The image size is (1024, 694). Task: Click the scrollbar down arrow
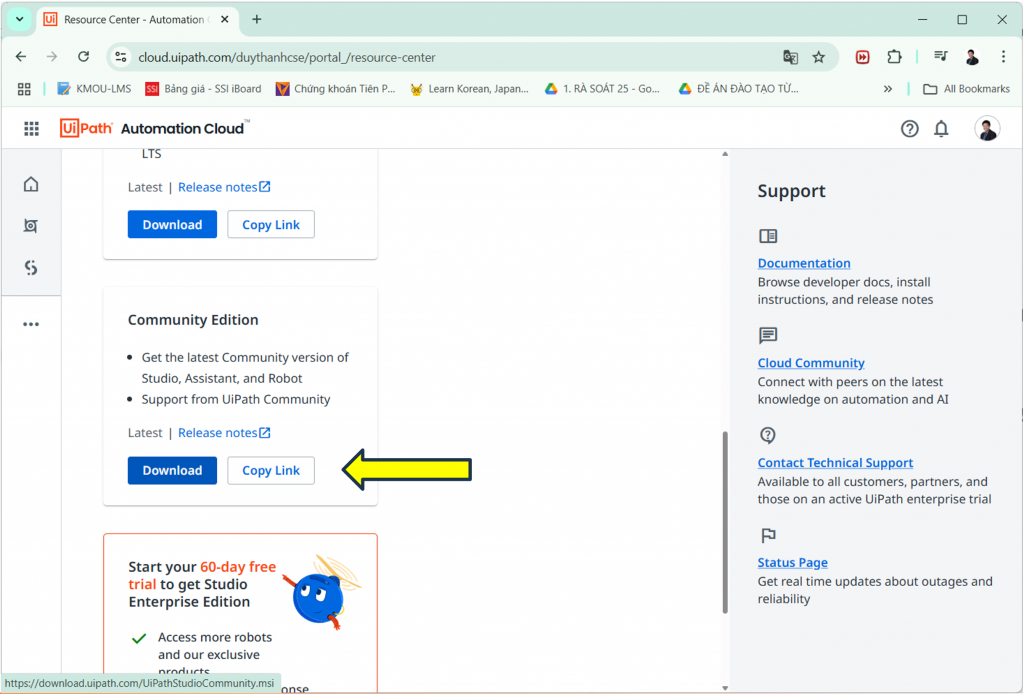(725, 687)
